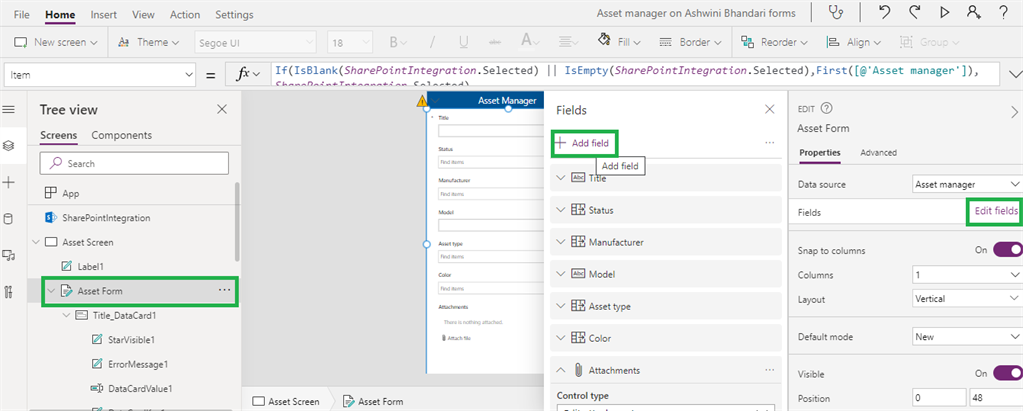Close the Fields panel

coord(770,110)
